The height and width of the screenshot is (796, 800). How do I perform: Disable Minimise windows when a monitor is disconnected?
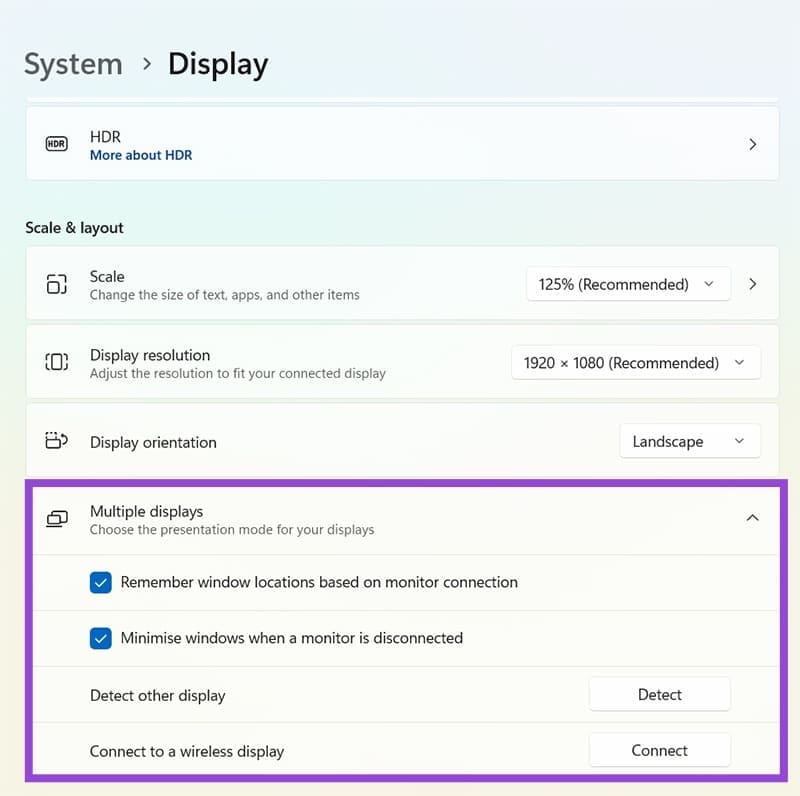(x=100, y=638)
